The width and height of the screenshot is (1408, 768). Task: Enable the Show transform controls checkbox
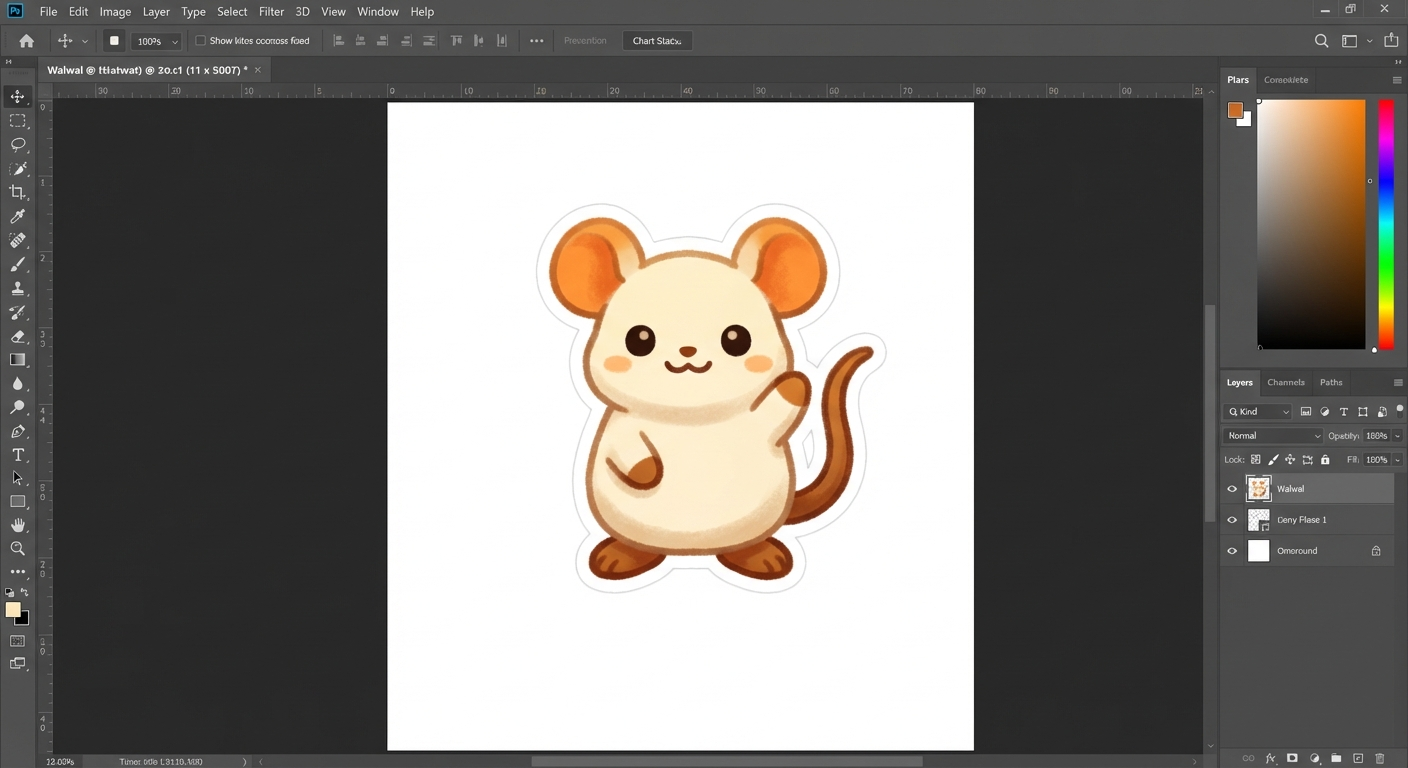201,41
